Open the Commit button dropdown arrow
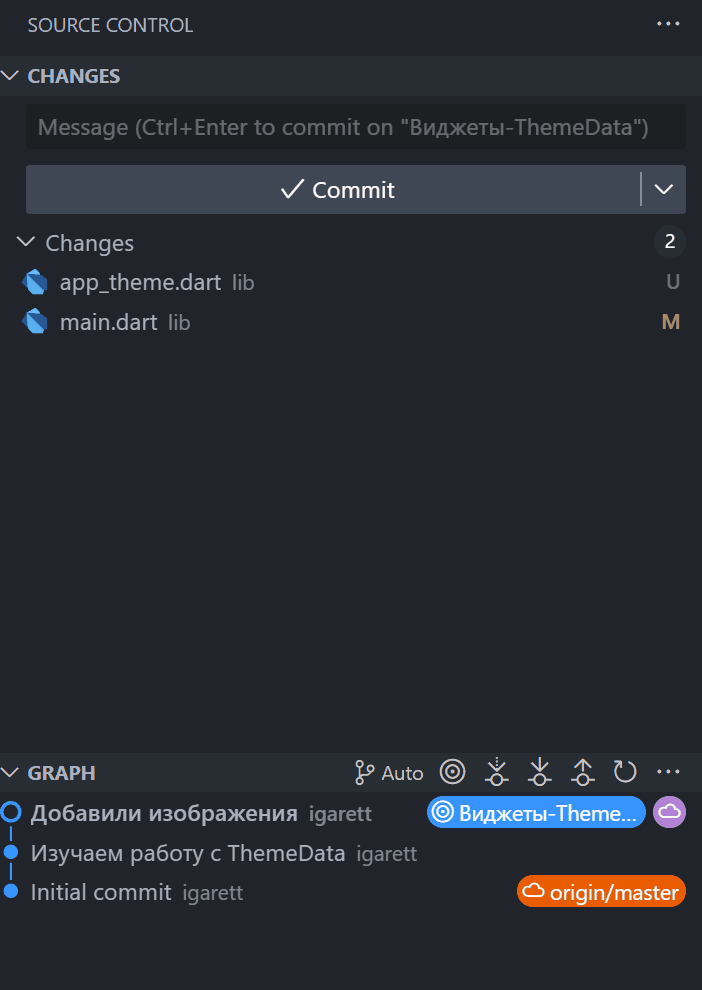Screen dimensions: 702x990 click(x=663, y=190)
